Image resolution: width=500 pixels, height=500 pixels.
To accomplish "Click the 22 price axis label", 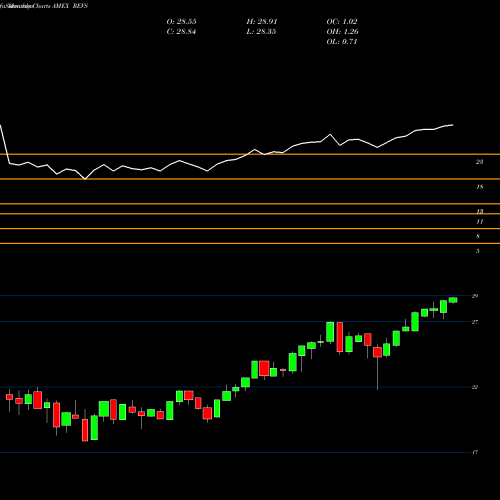I will click(475, 387).
